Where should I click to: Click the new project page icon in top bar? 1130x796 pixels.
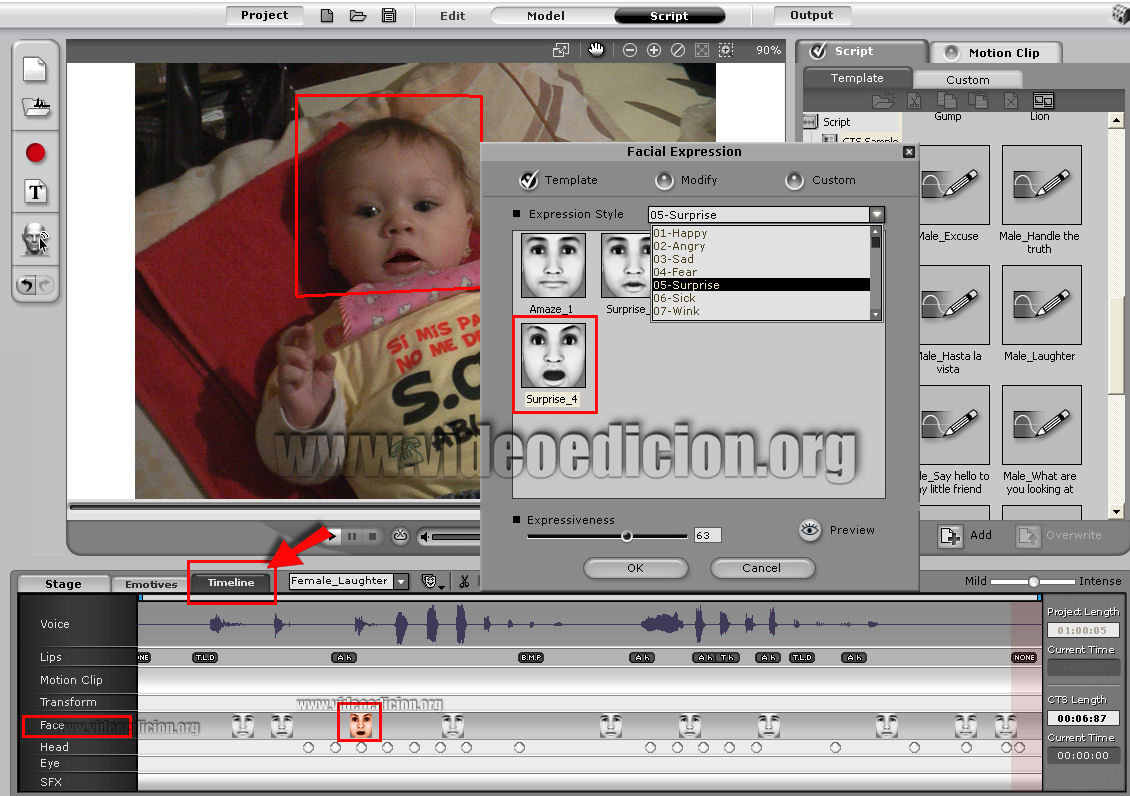[327, 16]
